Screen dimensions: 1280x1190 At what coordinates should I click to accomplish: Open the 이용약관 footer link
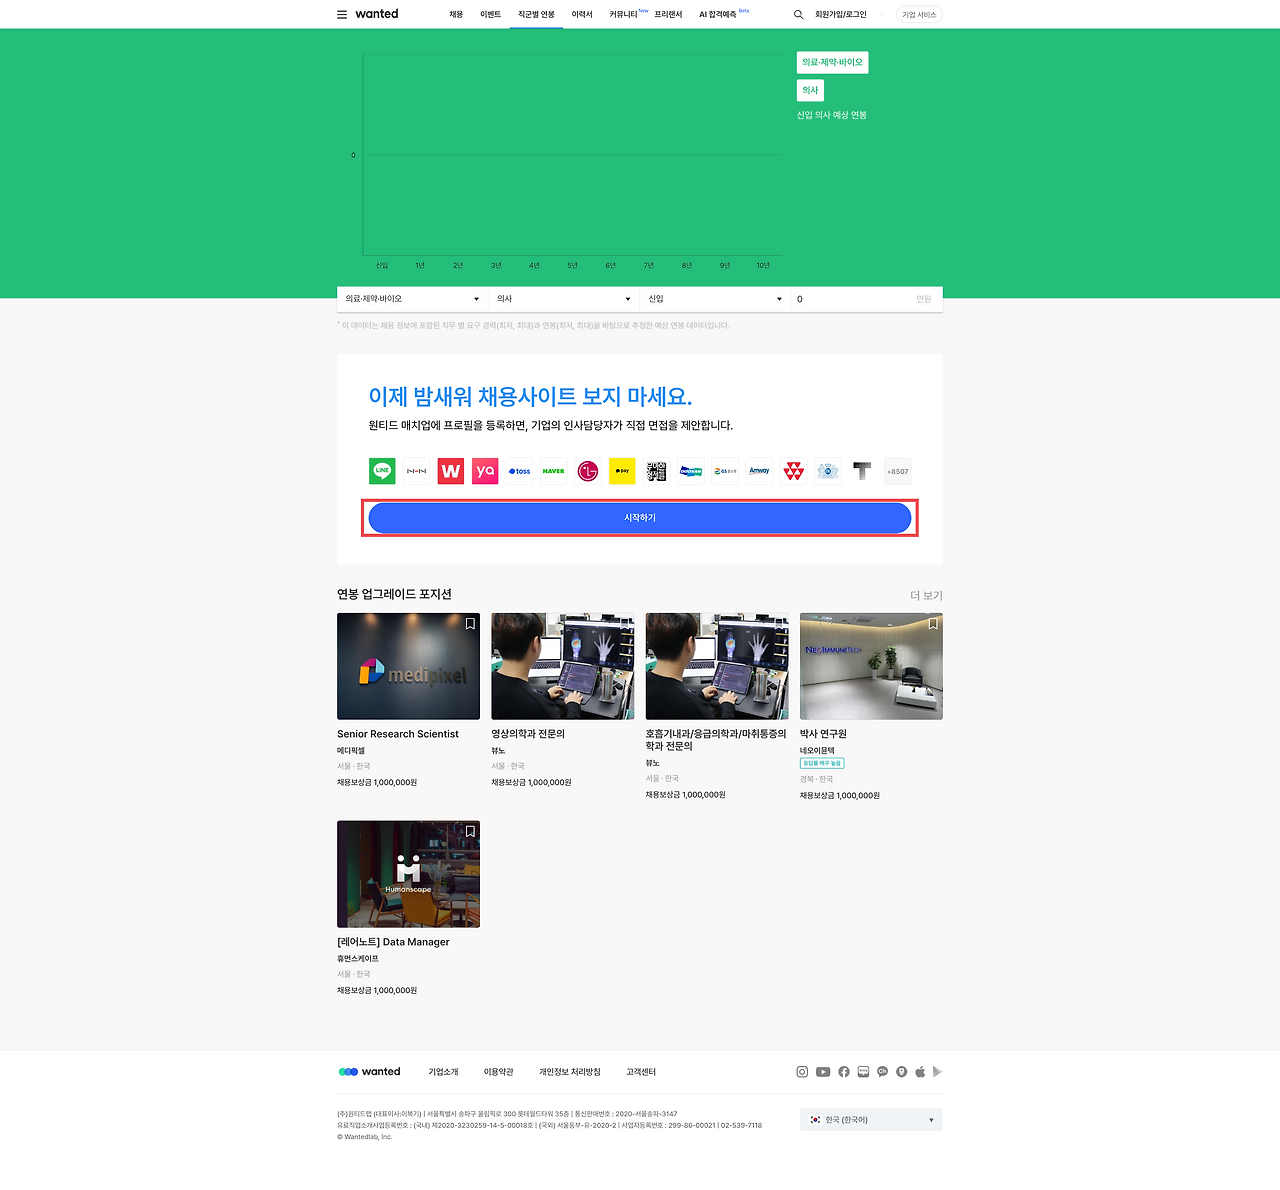(499, 1072)
